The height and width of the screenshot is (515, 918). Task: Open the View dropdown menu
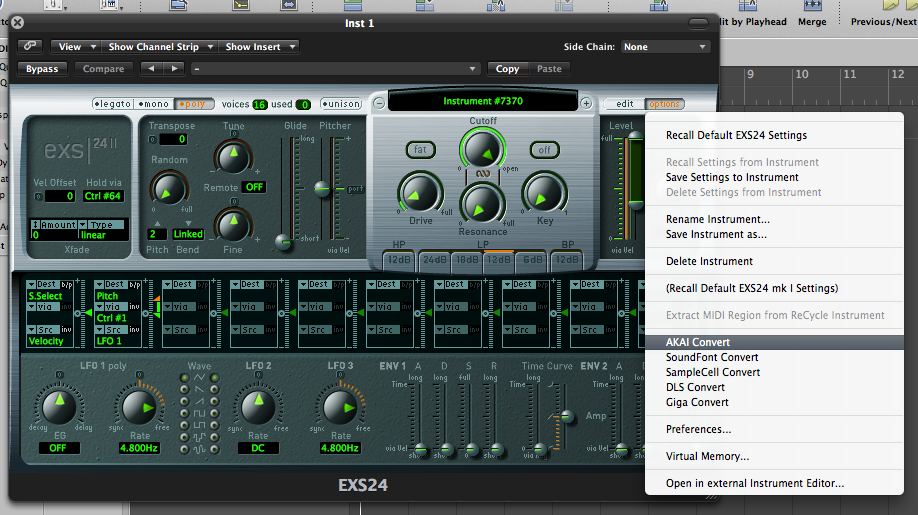(x=77, y=46)
